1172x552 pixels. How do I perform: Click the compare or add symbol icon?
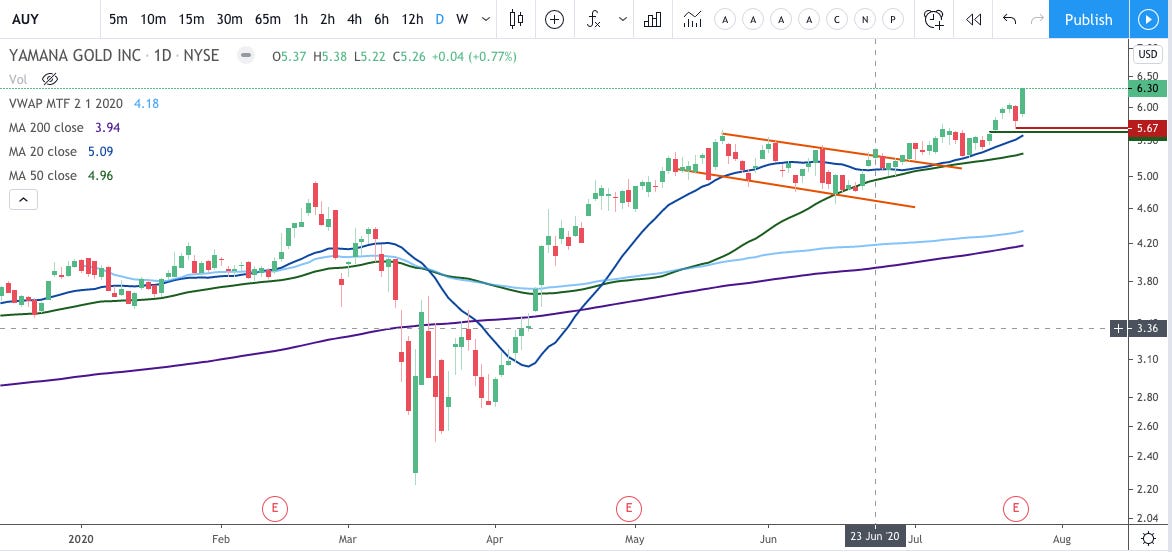click(554, 19)
